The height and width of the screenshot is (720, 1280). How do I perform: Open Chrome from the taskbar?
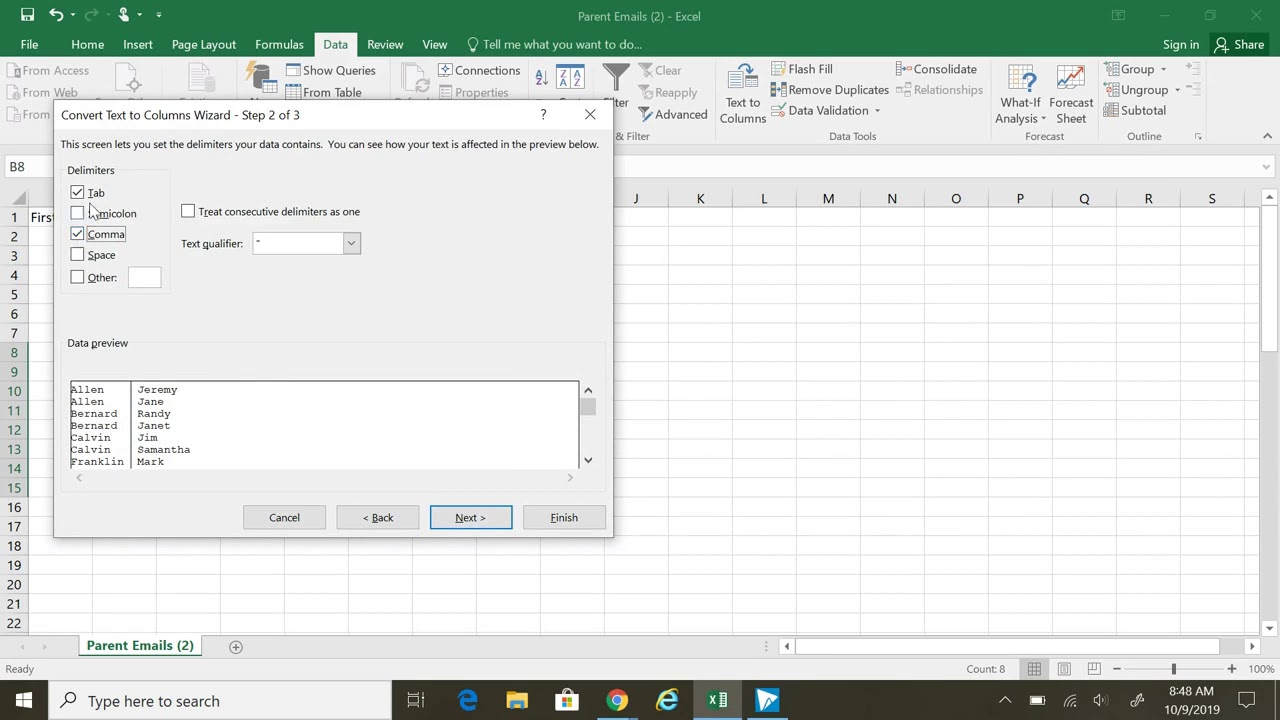617,700
